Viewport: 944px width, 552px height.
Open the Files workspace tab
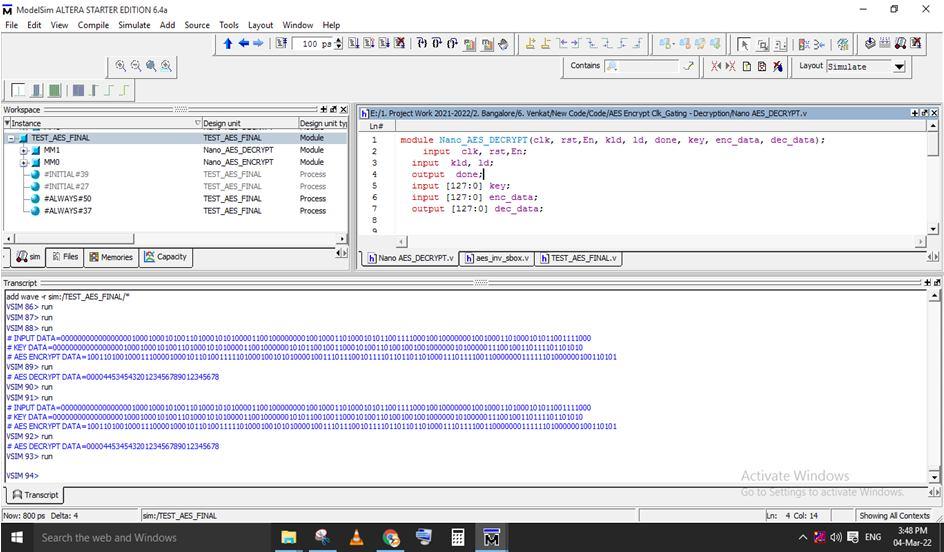point(65,257)
